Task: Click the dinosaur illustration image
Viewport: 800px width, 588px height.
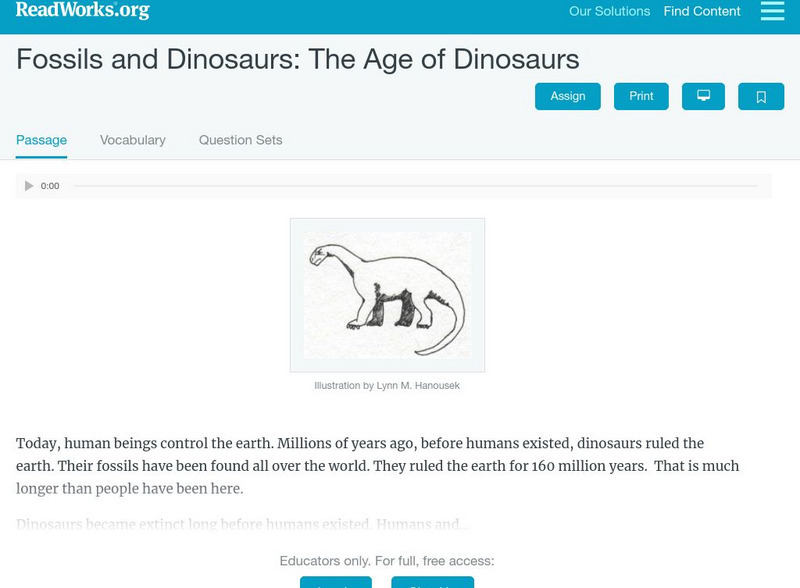Action: click(x=387, y=295)
